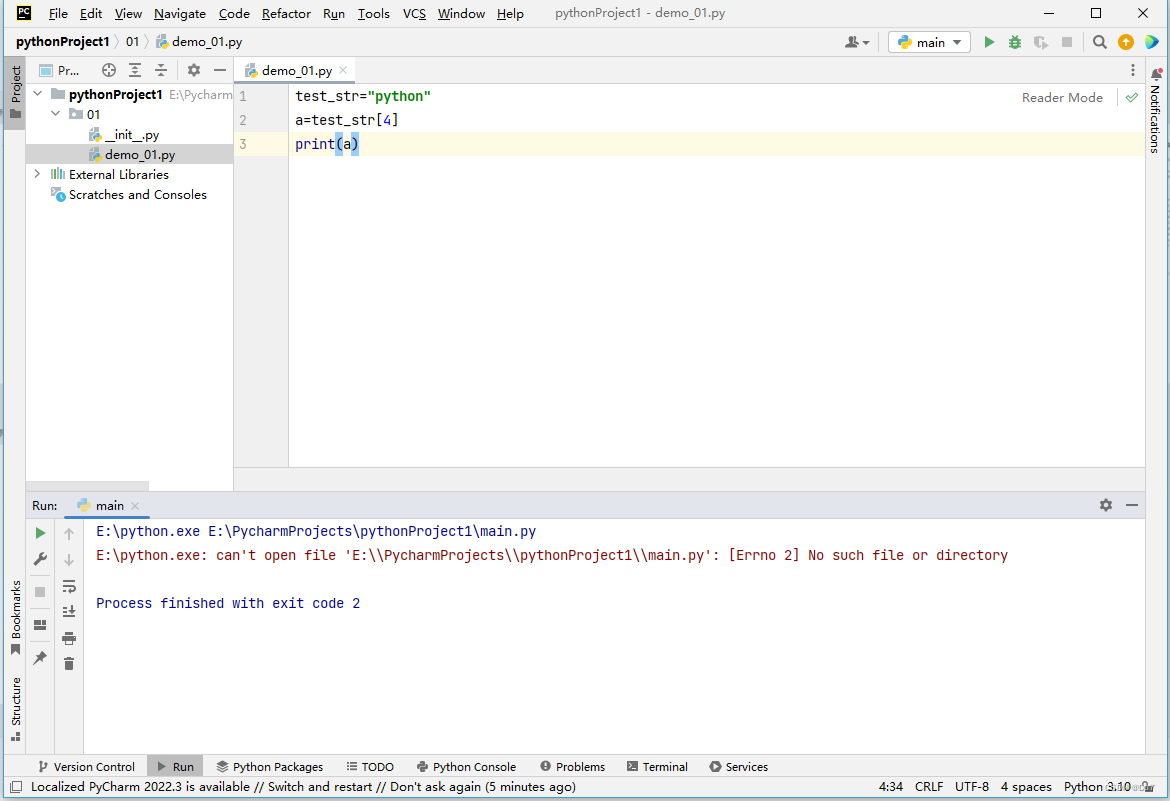Collapse the pythonProject1 tree node

tap(37, 93)
